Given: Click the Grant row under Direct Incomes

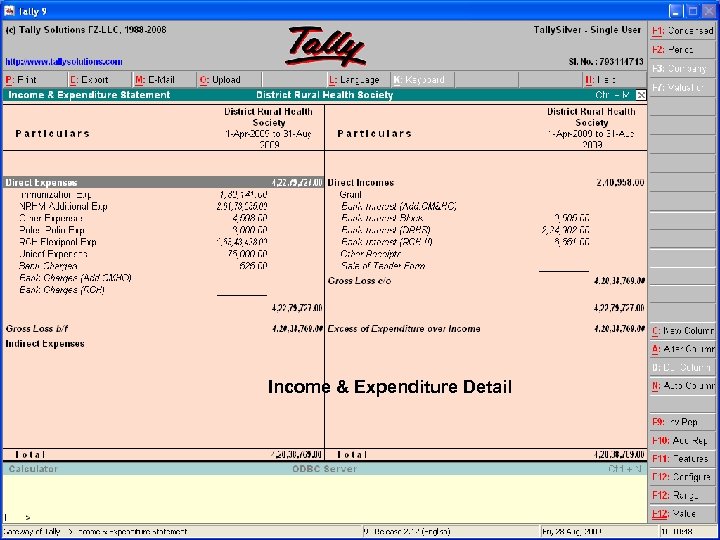Looking at the screenshot, I should 350,195.
